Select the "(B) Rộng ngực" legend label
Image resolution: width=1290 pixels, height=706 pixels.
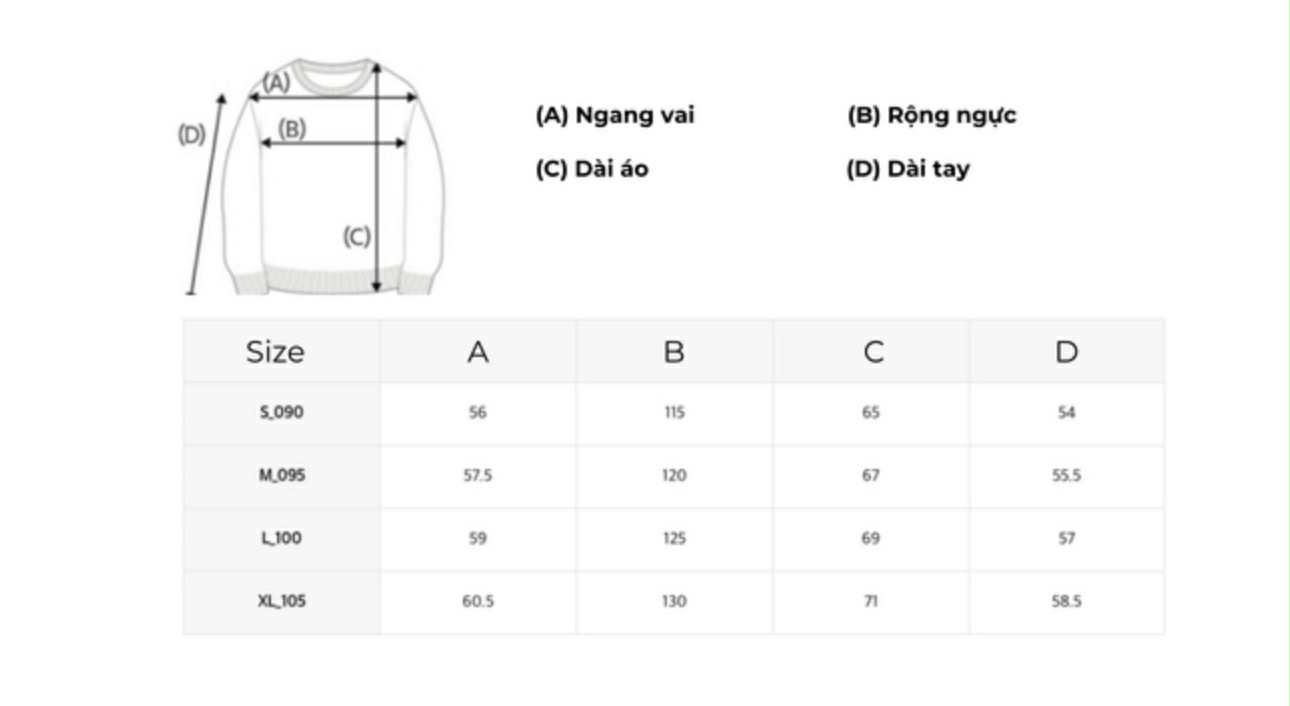[x=932, y=115]
